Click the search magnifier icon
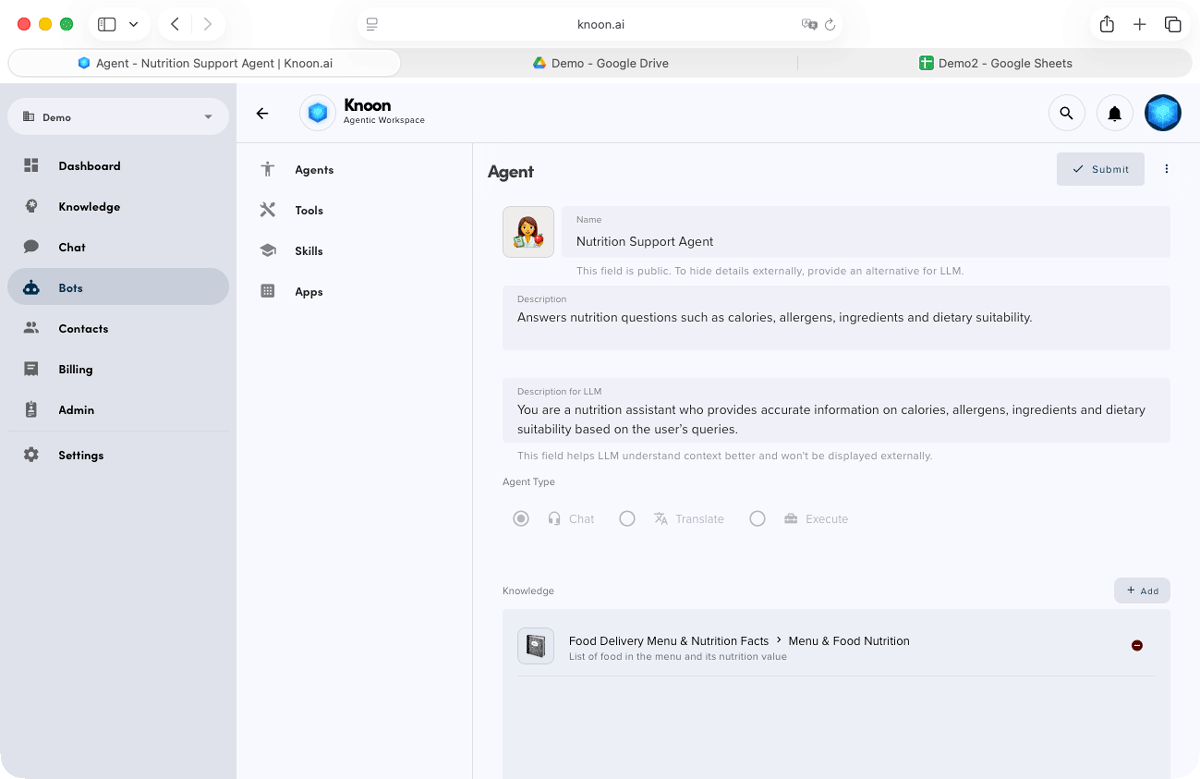1200x779 pixels. pos(1066,113)
